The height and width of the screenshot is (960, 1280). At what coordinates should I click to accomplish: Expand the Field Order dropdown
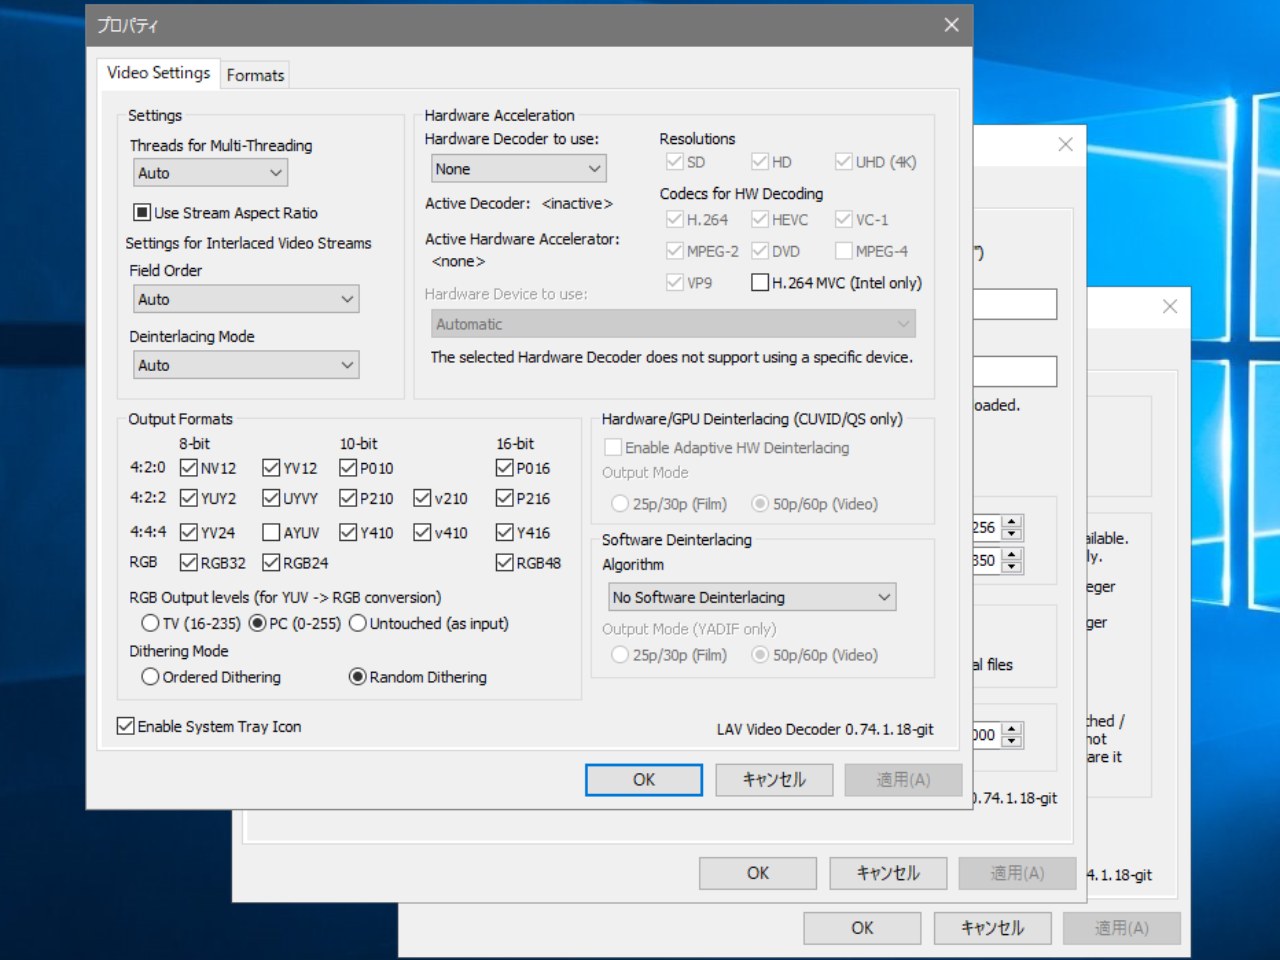click(x=246, y=299)
